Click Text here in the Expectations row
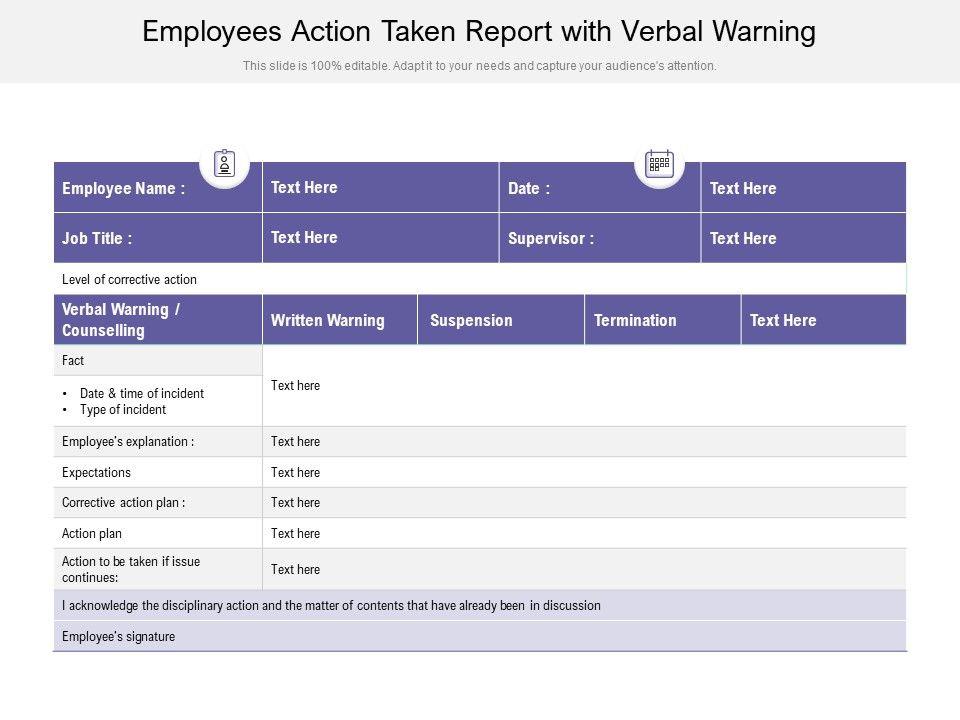 pos(295,473)
